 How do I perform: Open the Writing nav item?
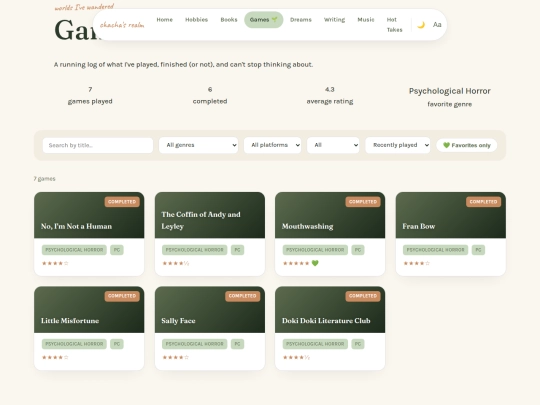tap(334, 20)
